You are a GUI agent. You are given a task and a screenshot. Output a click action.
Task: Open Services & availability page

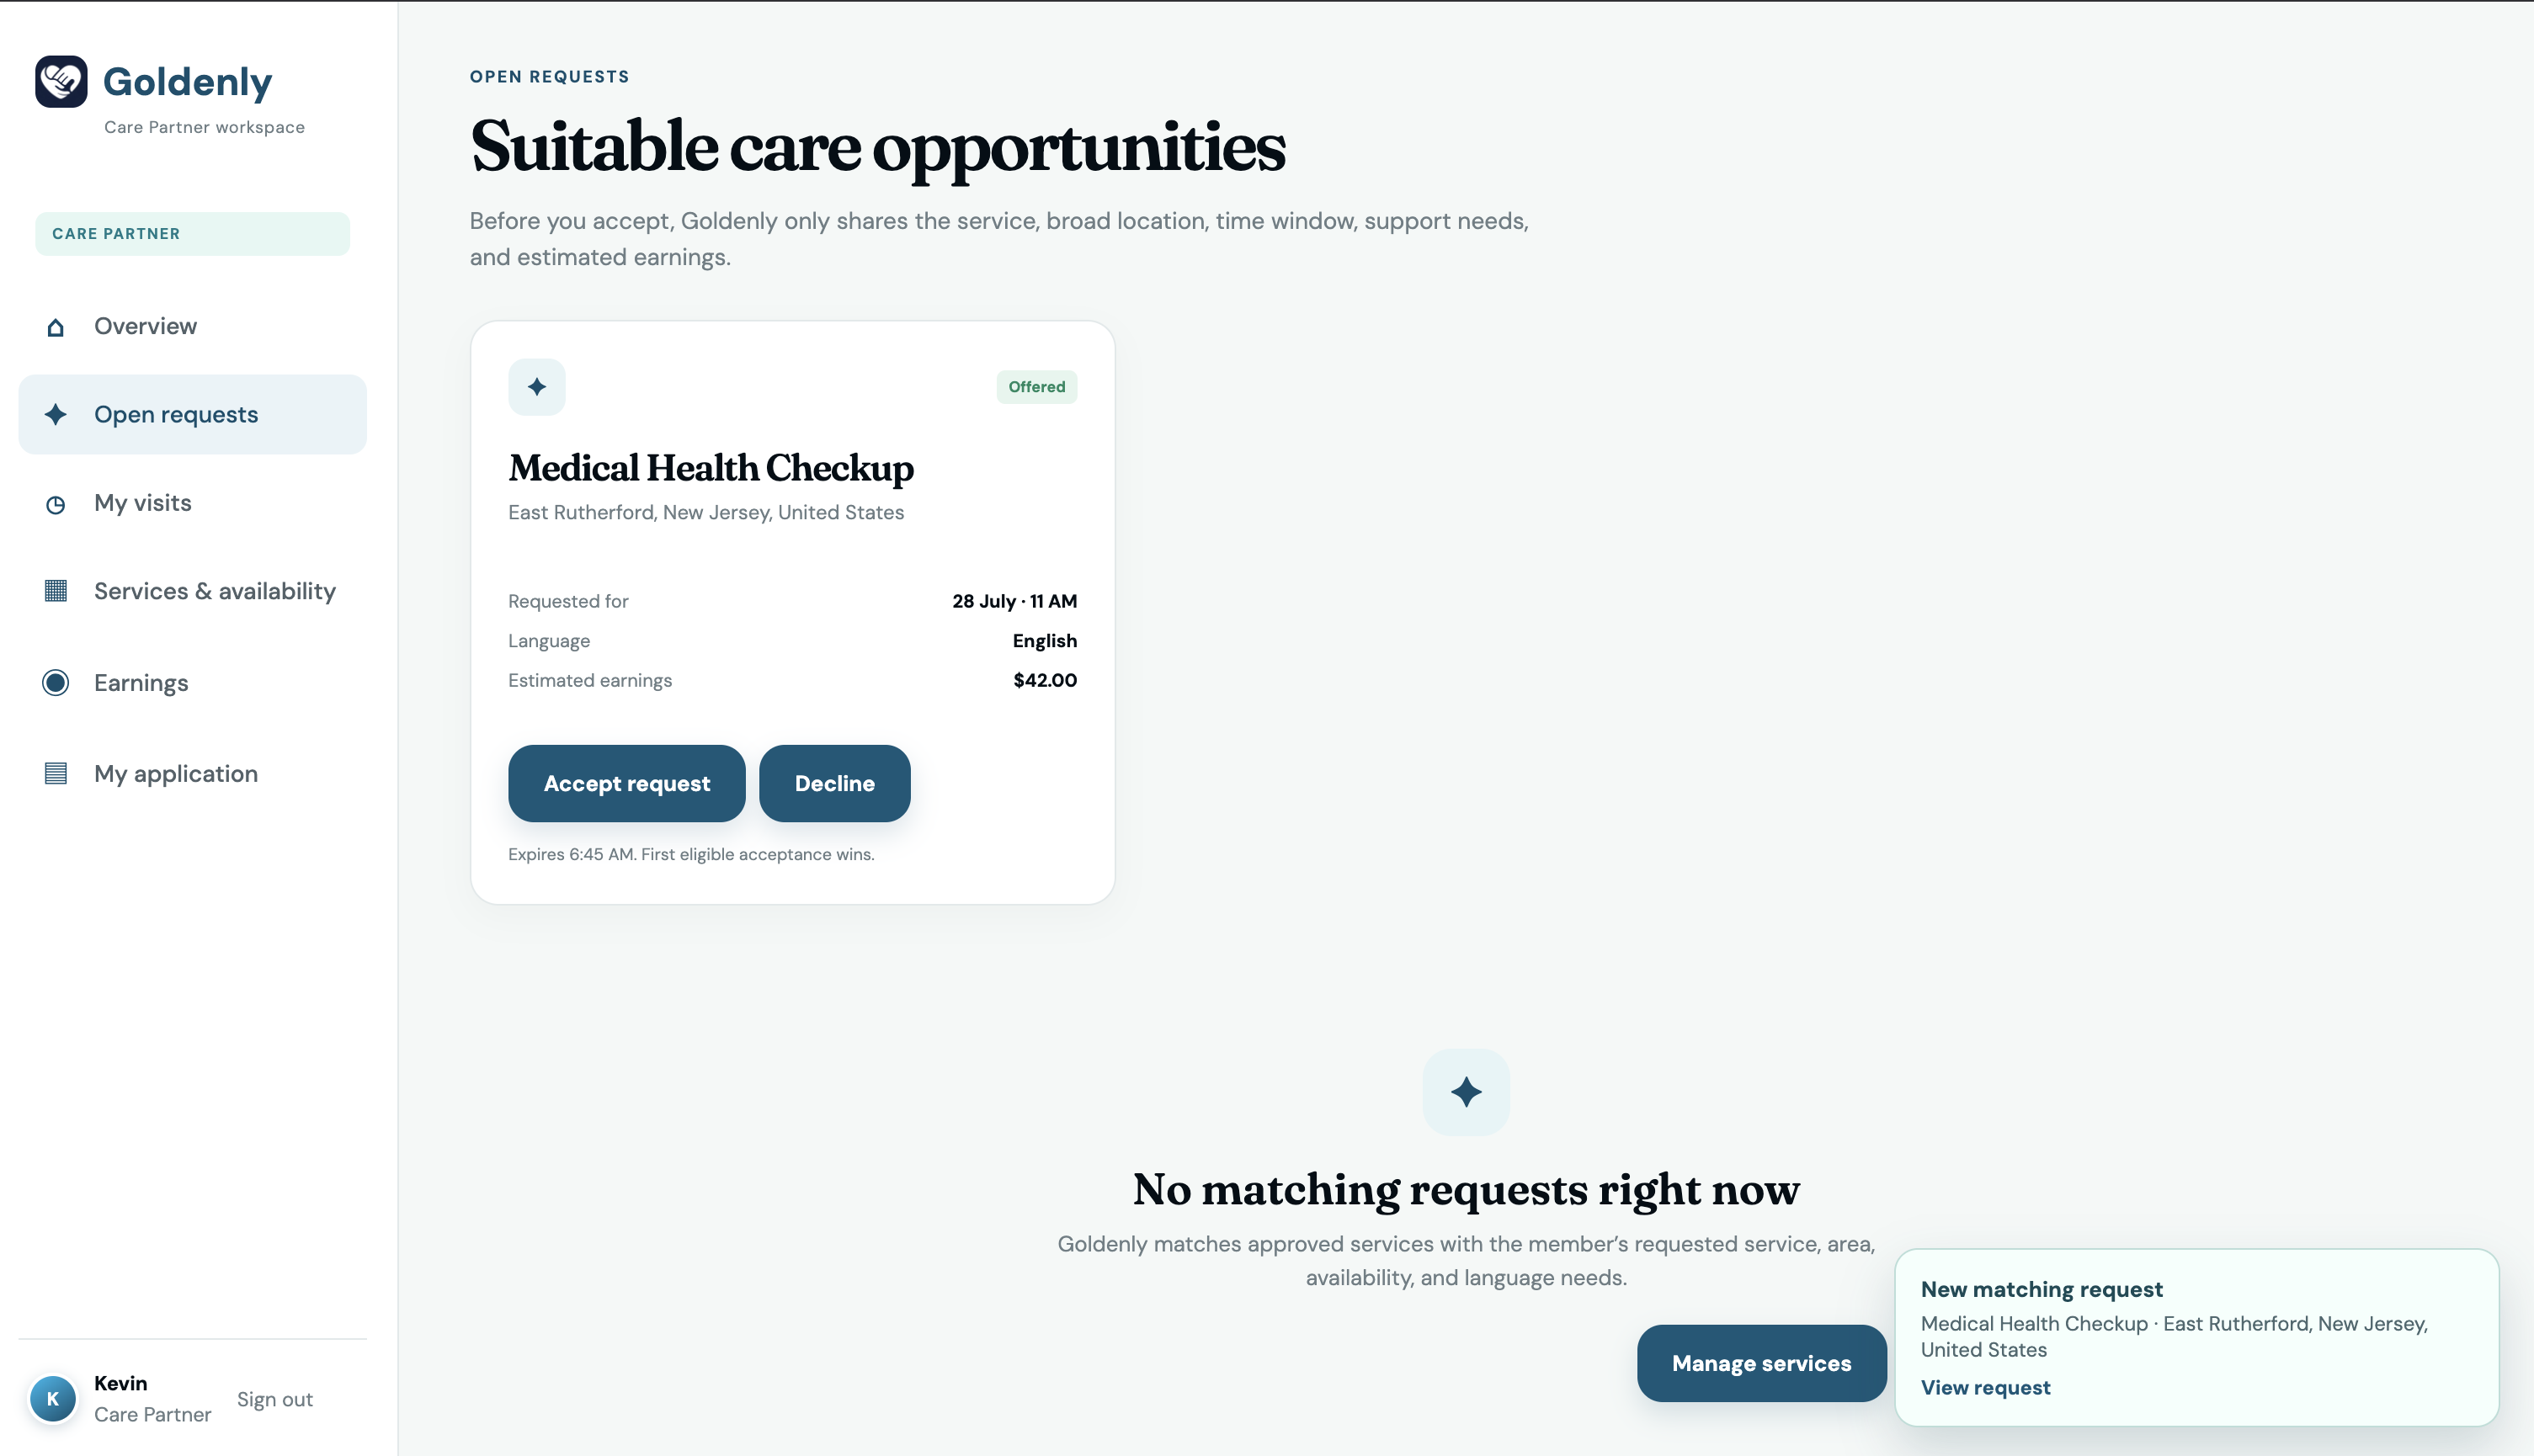tap(193, 591)
